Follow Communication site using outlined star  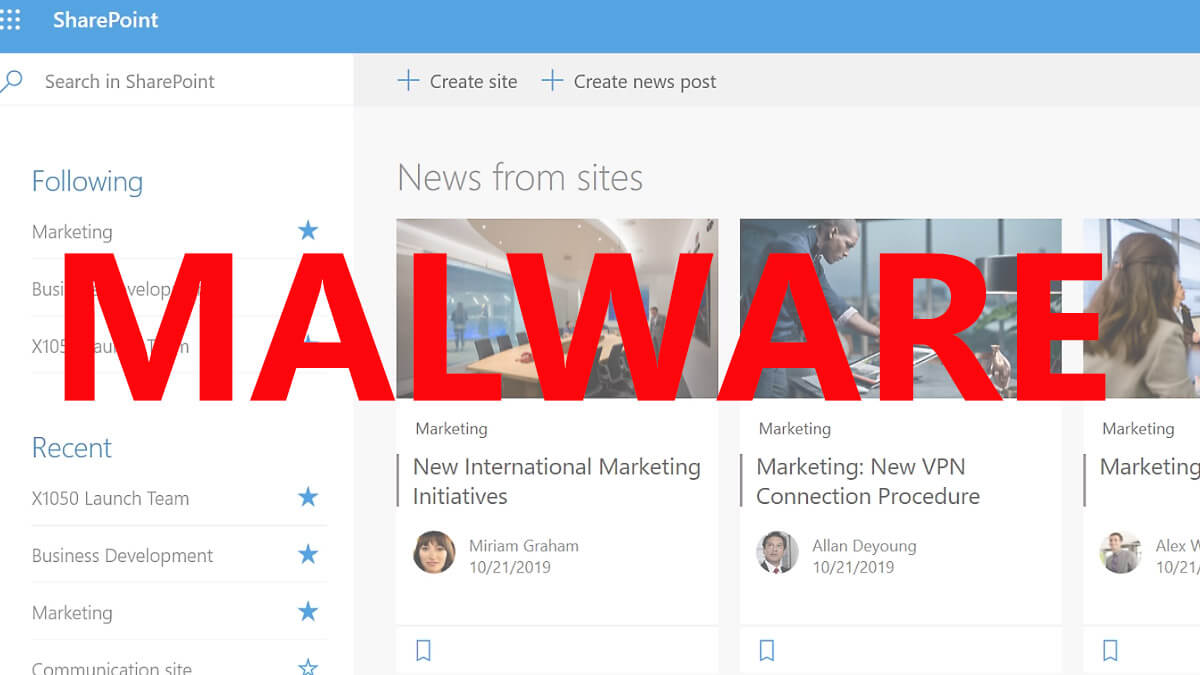(308, 667)
